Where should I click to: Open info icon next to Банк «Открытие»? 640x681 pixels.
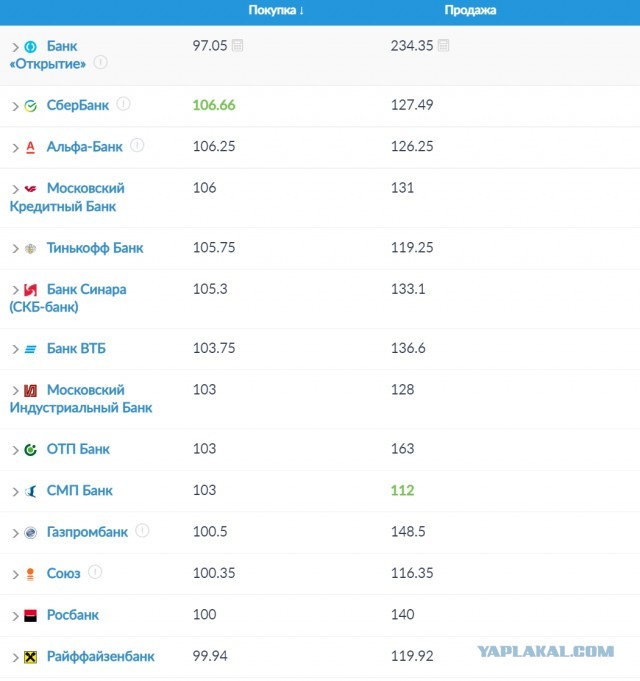[101, 63]
